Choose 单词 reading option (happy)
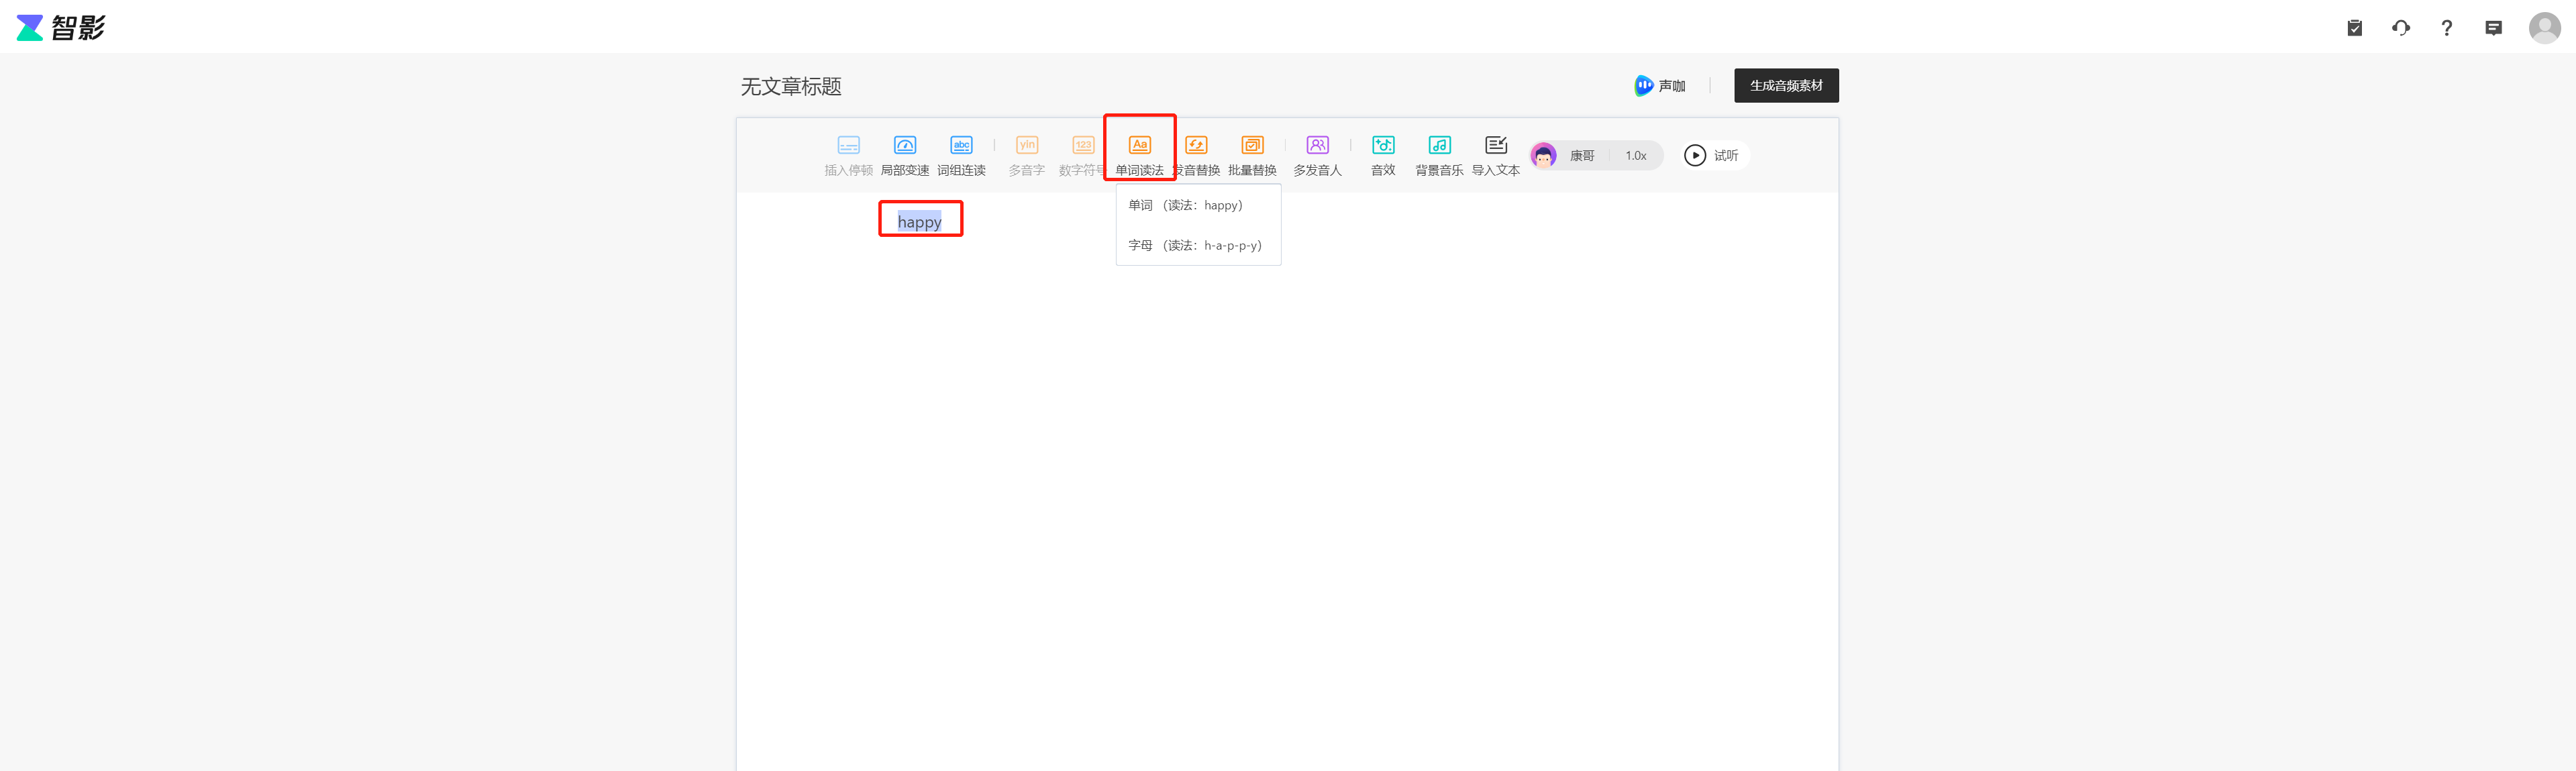This screenshot has width=2576, height=771. point(1185,205)
